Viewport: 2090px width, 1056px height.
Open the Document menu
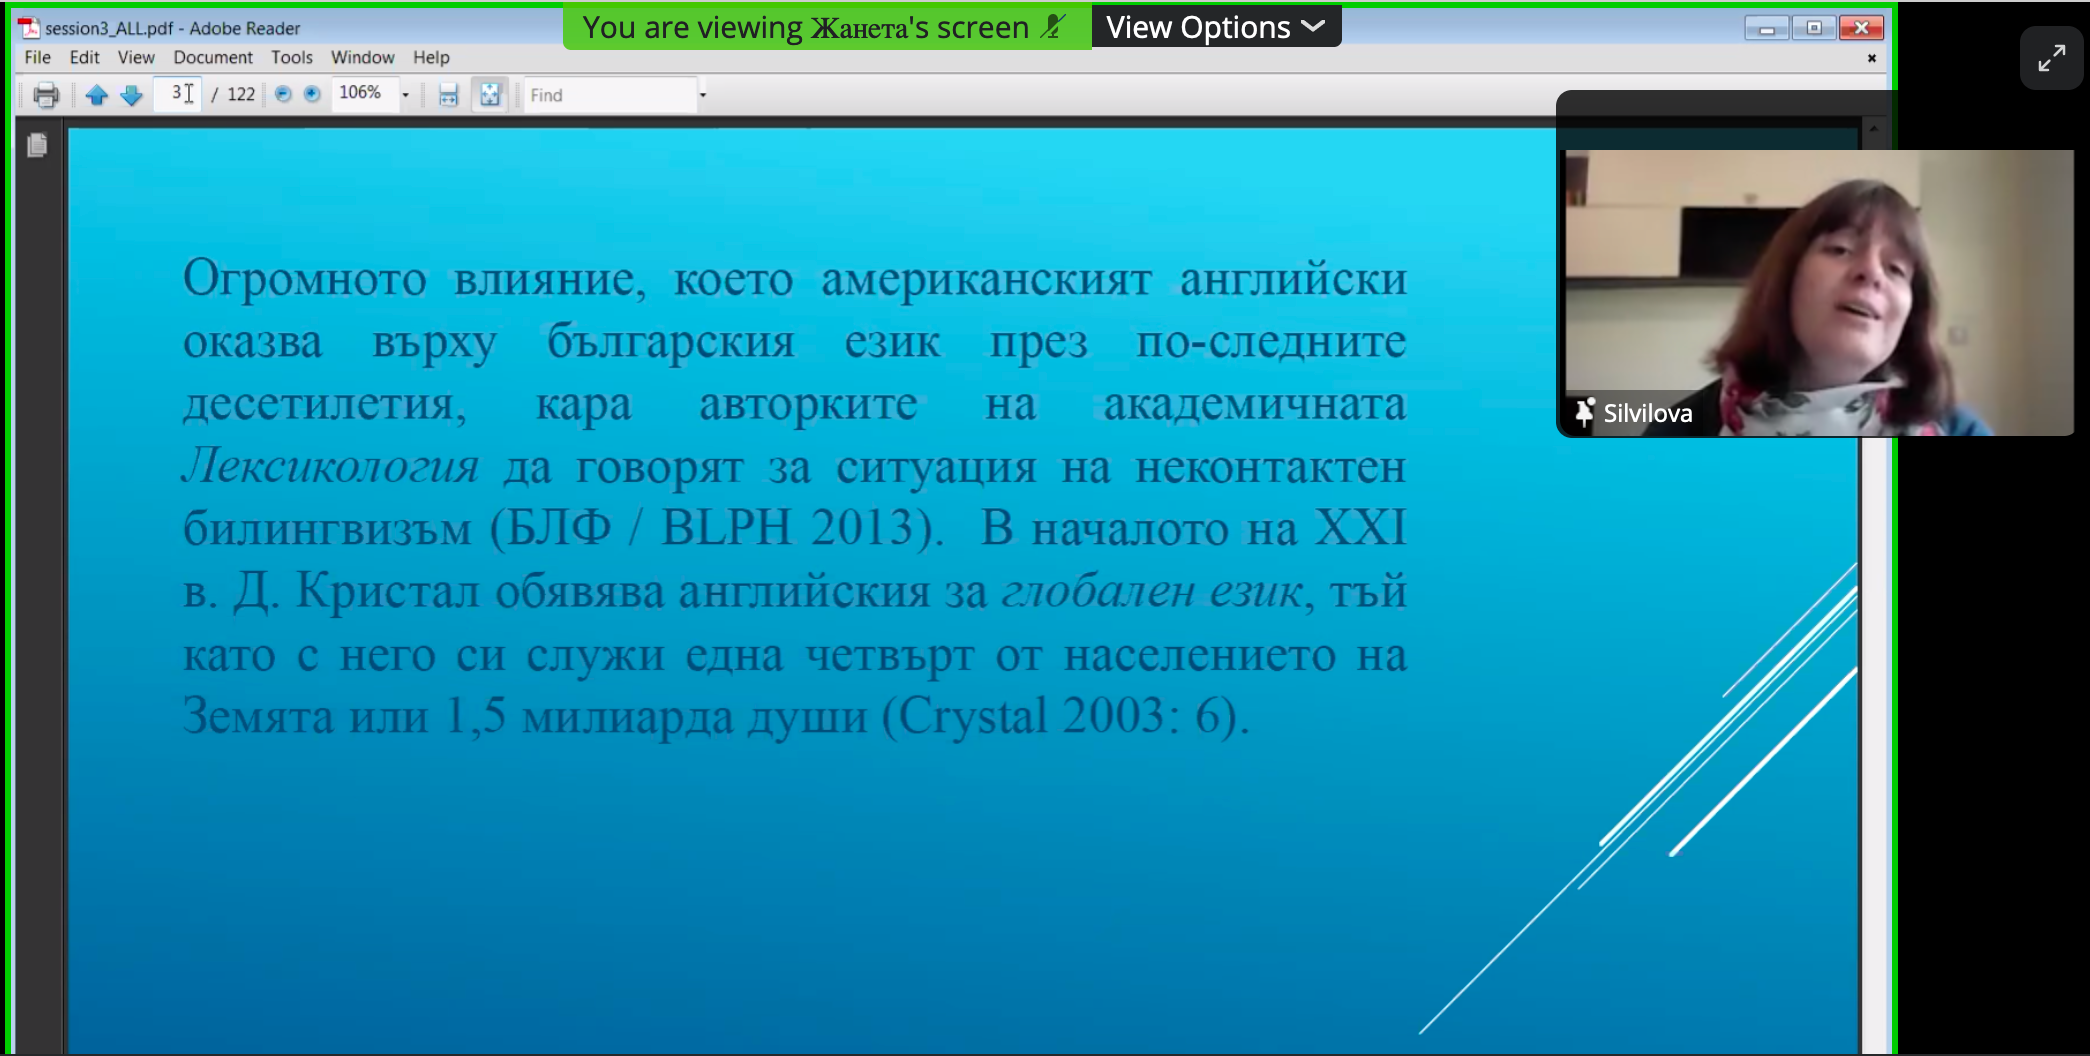pyautogui.click(x=212, y=57)
